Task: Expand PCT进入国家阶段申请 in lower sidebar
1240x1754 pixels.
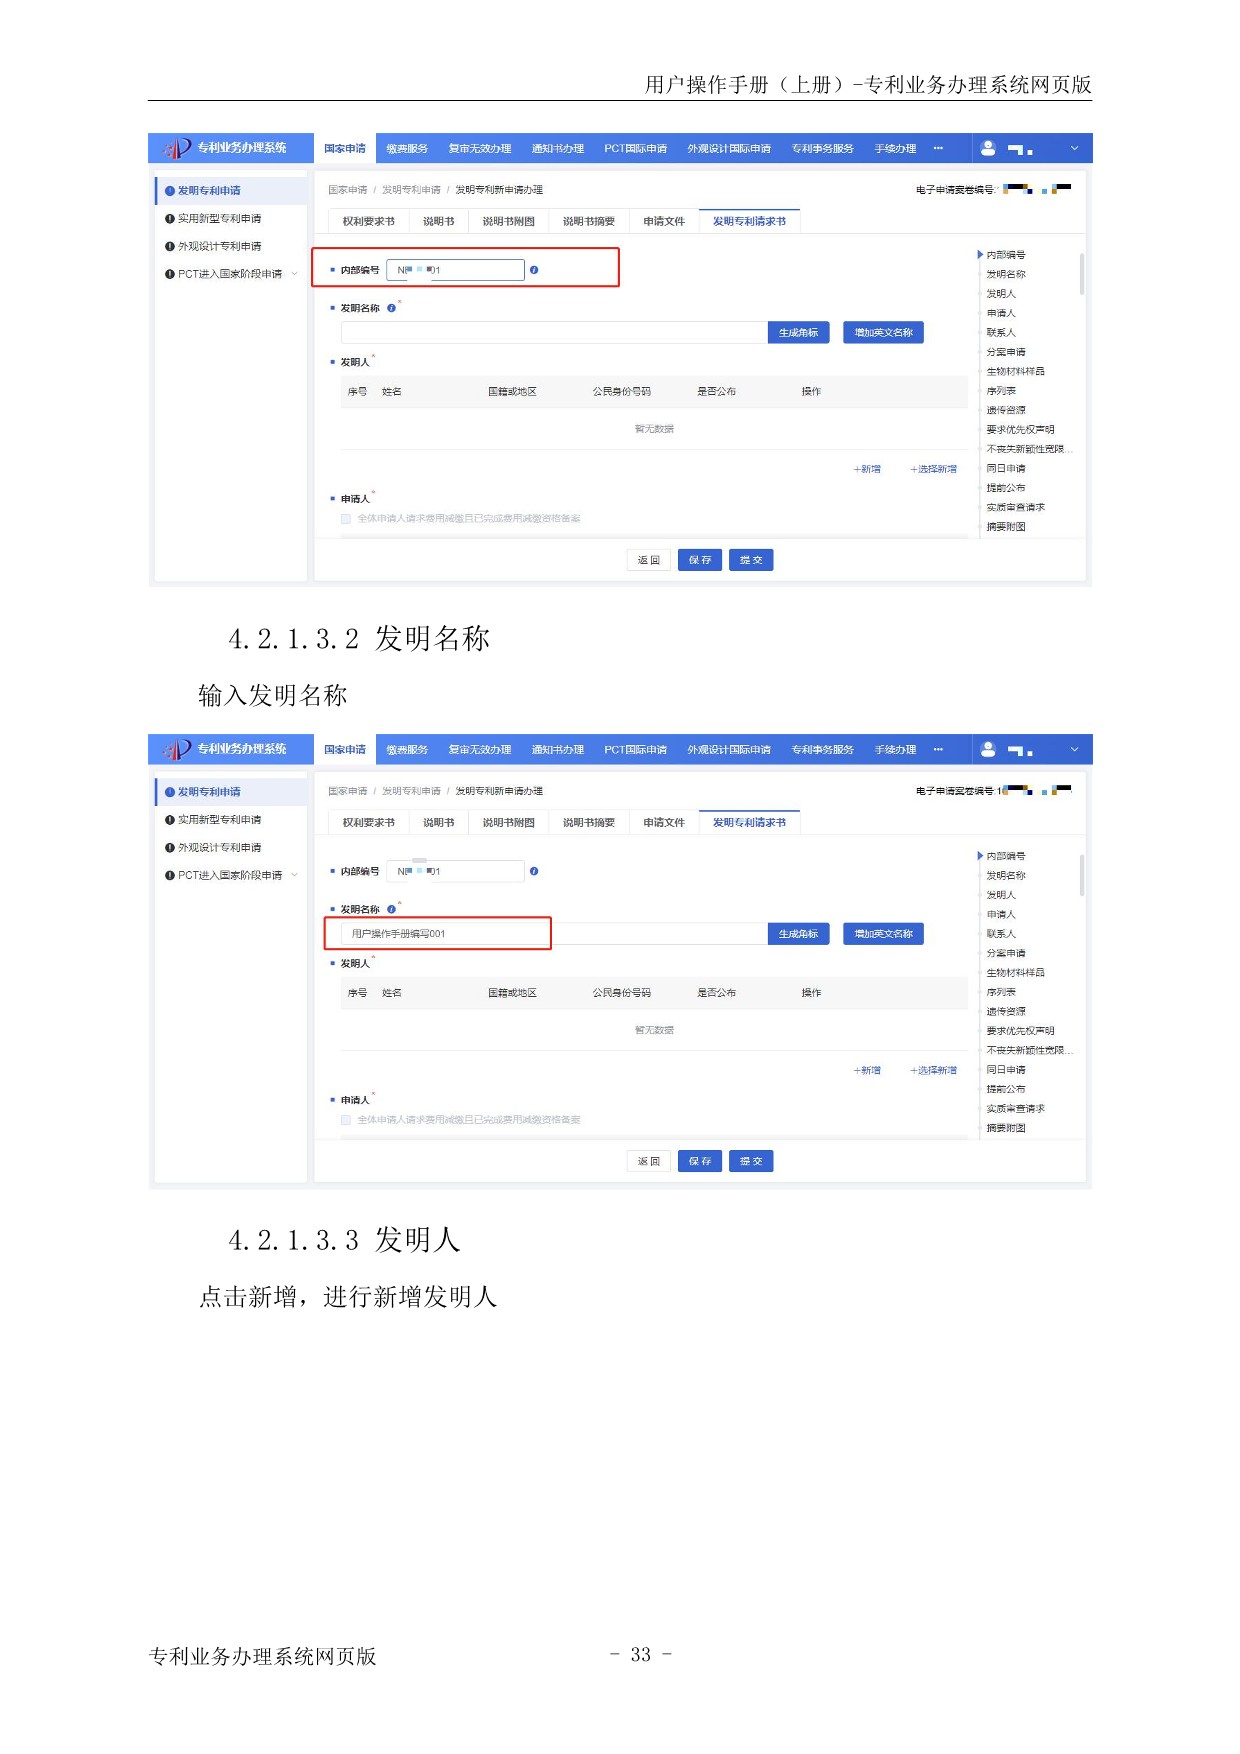Action: pyautogui.click(x=294, y=875)
